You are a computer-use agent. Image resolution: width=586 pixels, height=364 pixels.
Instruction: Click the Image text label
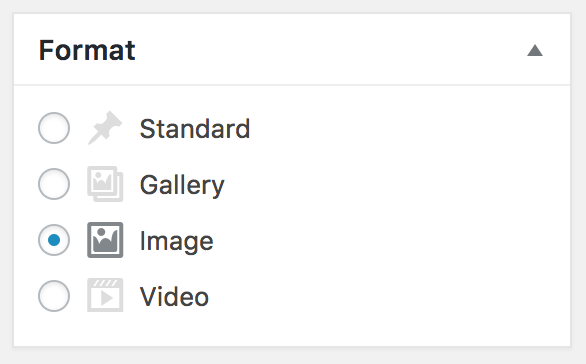click(x=176, y=241)
